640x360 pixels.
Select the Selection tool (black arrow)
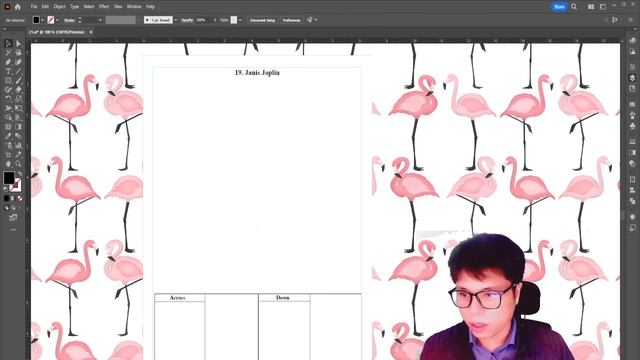click(8, 43)
